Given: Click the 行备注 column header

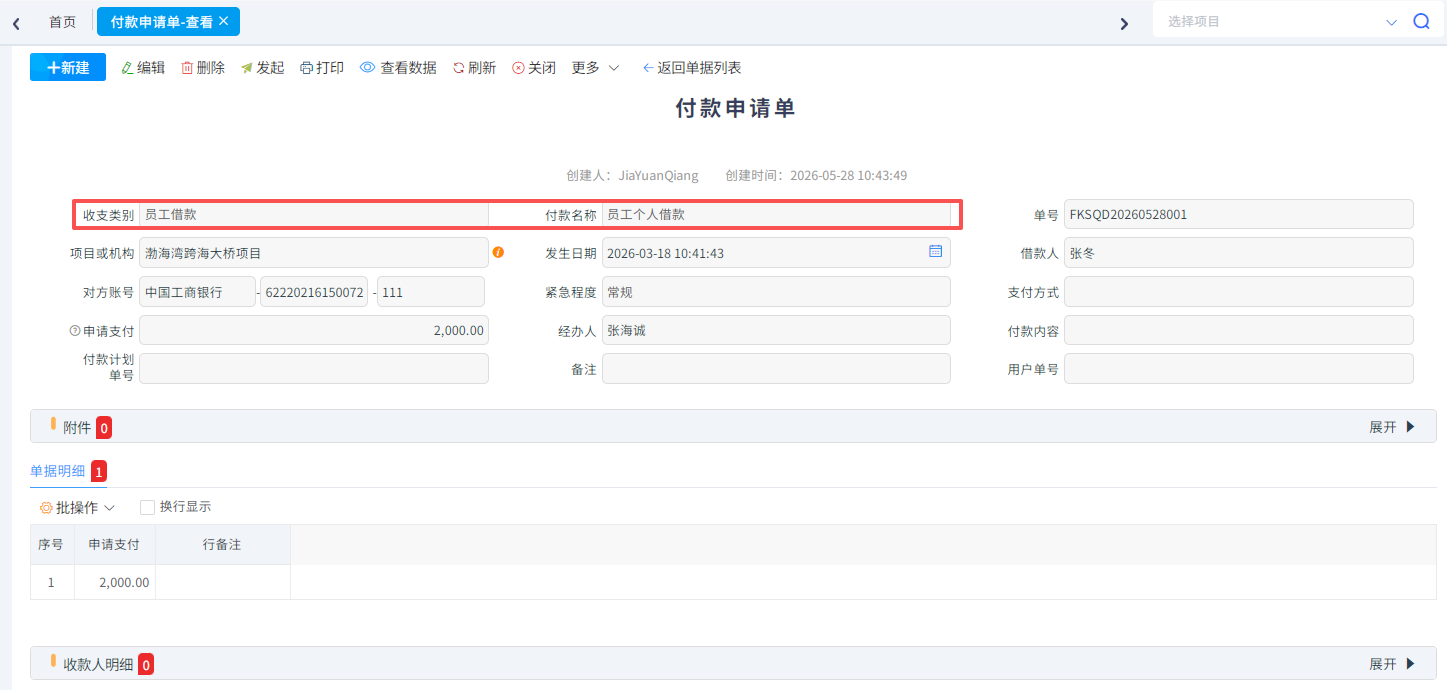Looking at the screenshot, I should [223, 545].
